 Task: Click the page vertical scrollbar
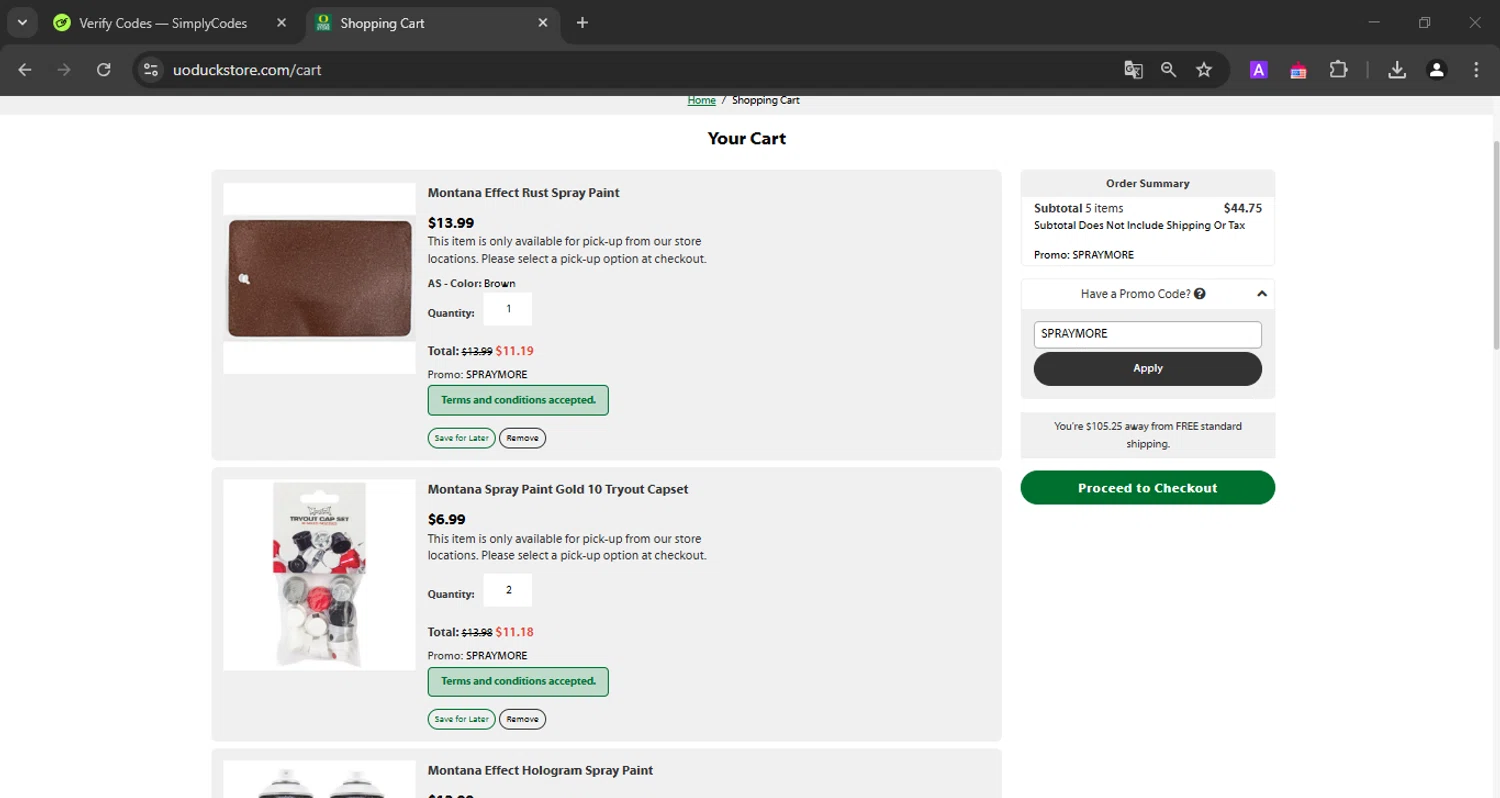pyautogui.click(x=1495, y=245)
